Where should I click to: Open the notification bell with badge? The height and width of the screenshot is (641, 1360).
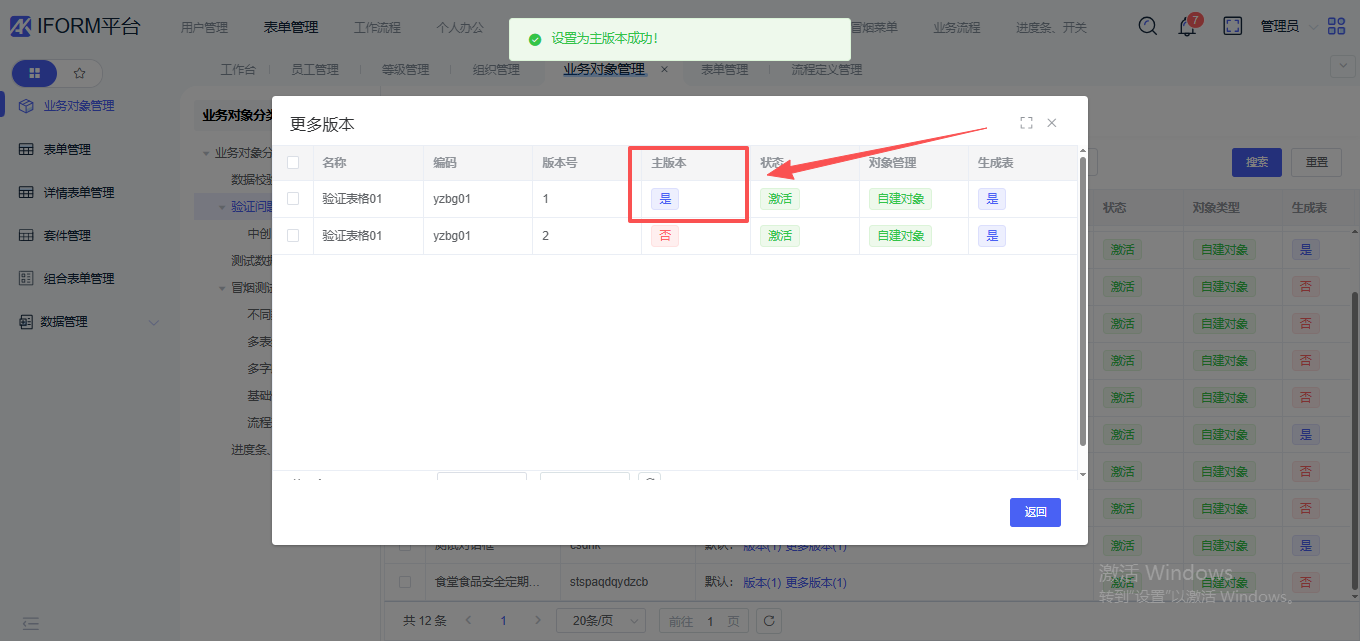[1187, 27]
